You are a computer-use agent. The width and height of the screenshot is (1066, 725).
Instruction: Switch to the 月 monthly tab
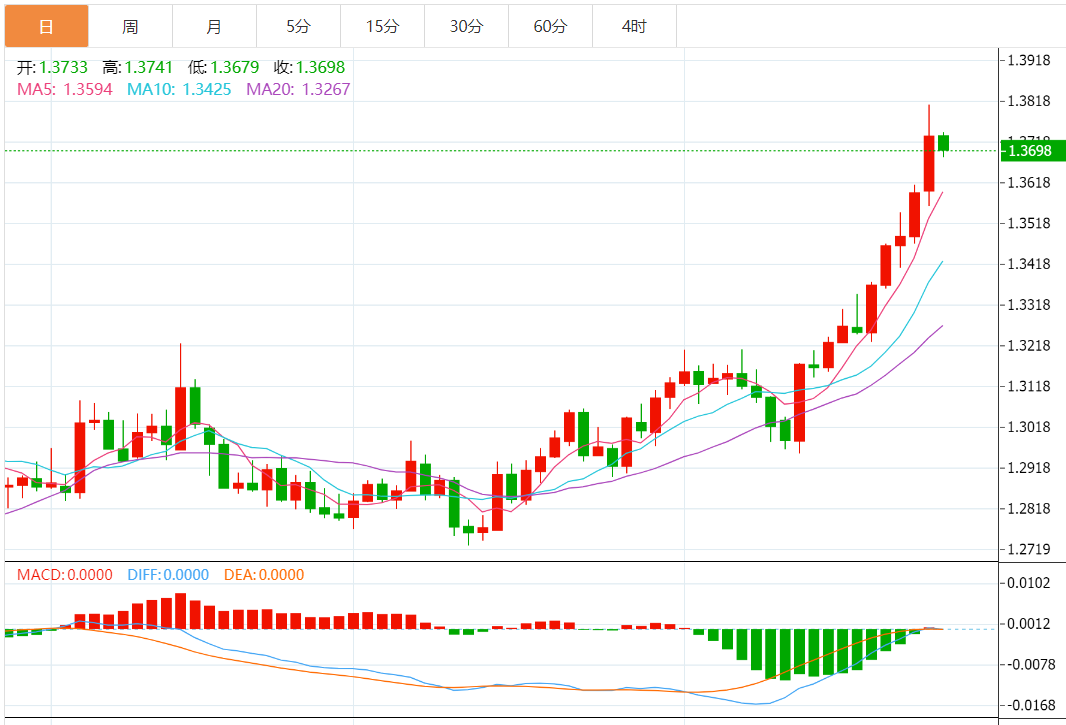[215, 27]
